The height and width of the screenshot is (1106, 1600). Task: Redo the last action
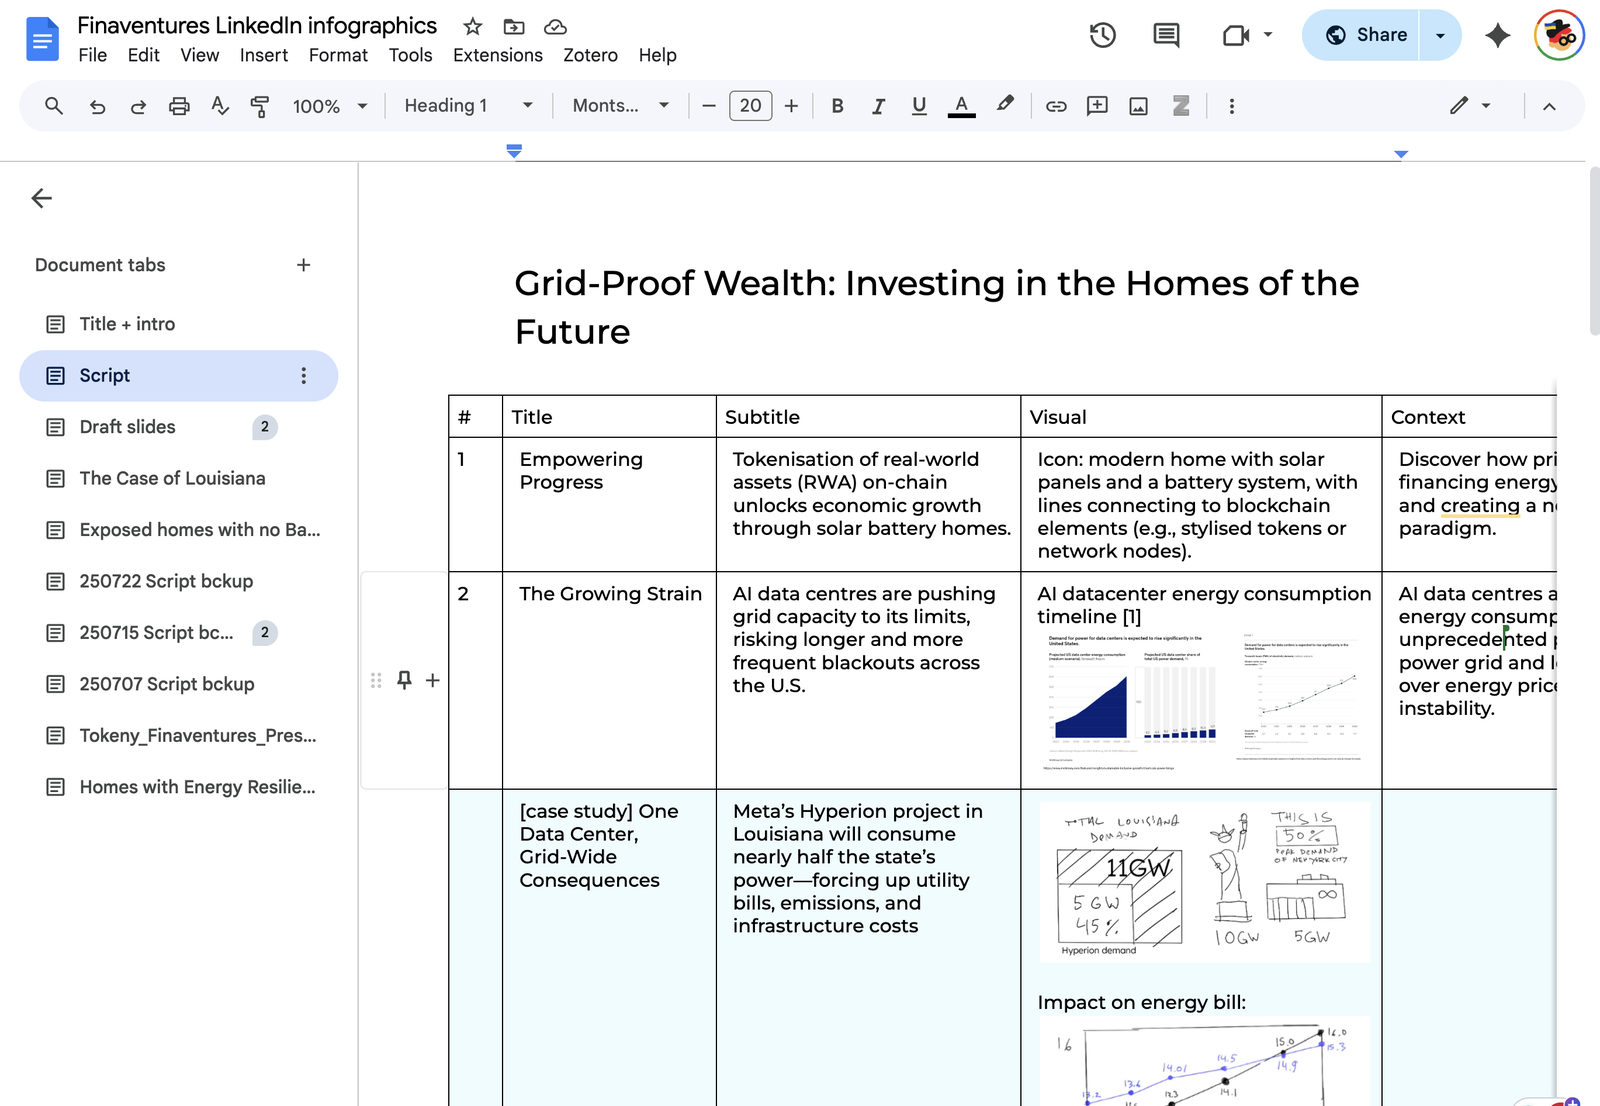click(x=138, y=106)
